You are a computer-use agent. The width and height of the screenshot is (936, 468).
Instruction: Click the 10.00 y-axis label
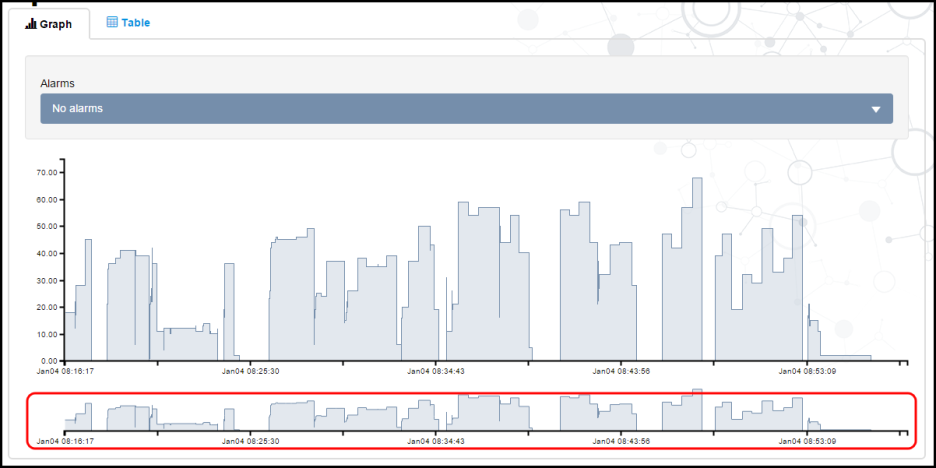pos(47,334)
